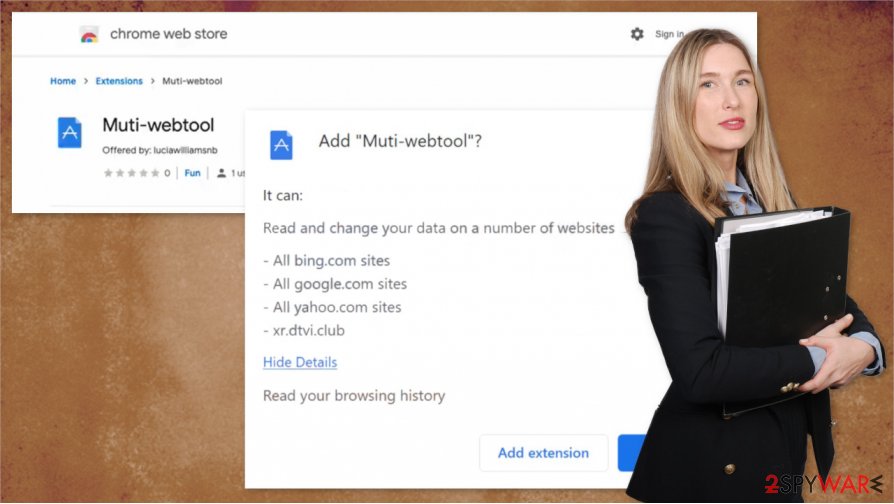Click 'All bing.com sites' entry
The width and height of the screenshot is (894, 504).
tap(327, 261)
